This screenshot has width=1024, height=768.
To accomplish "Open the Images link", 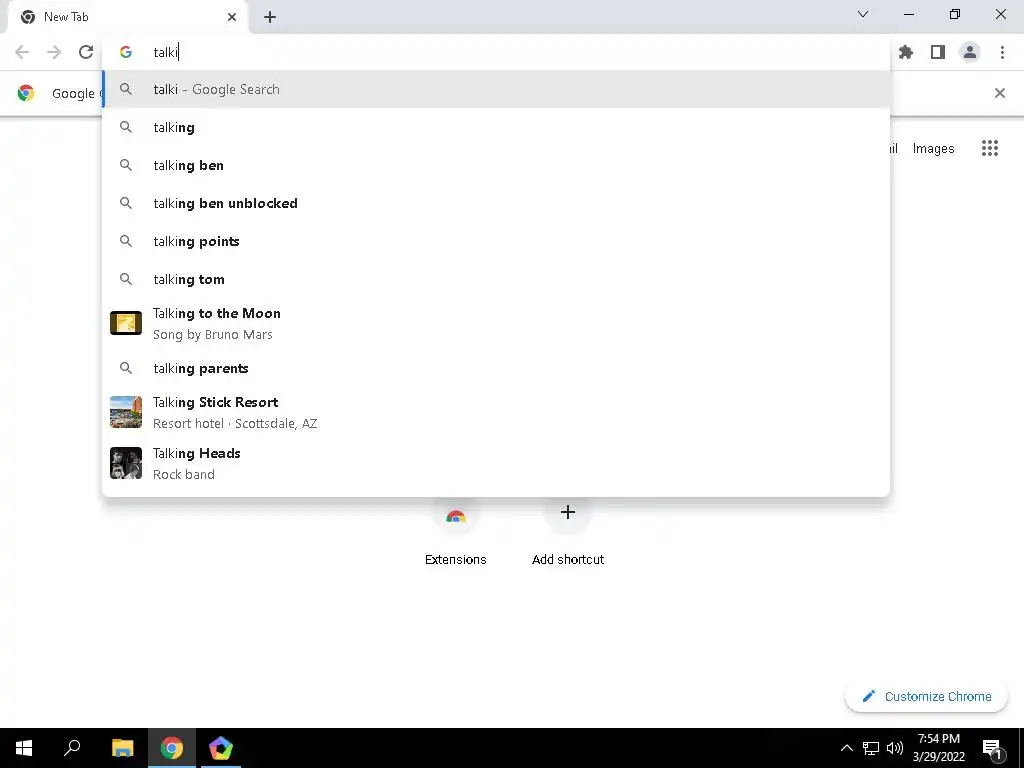I will (933, 149).
